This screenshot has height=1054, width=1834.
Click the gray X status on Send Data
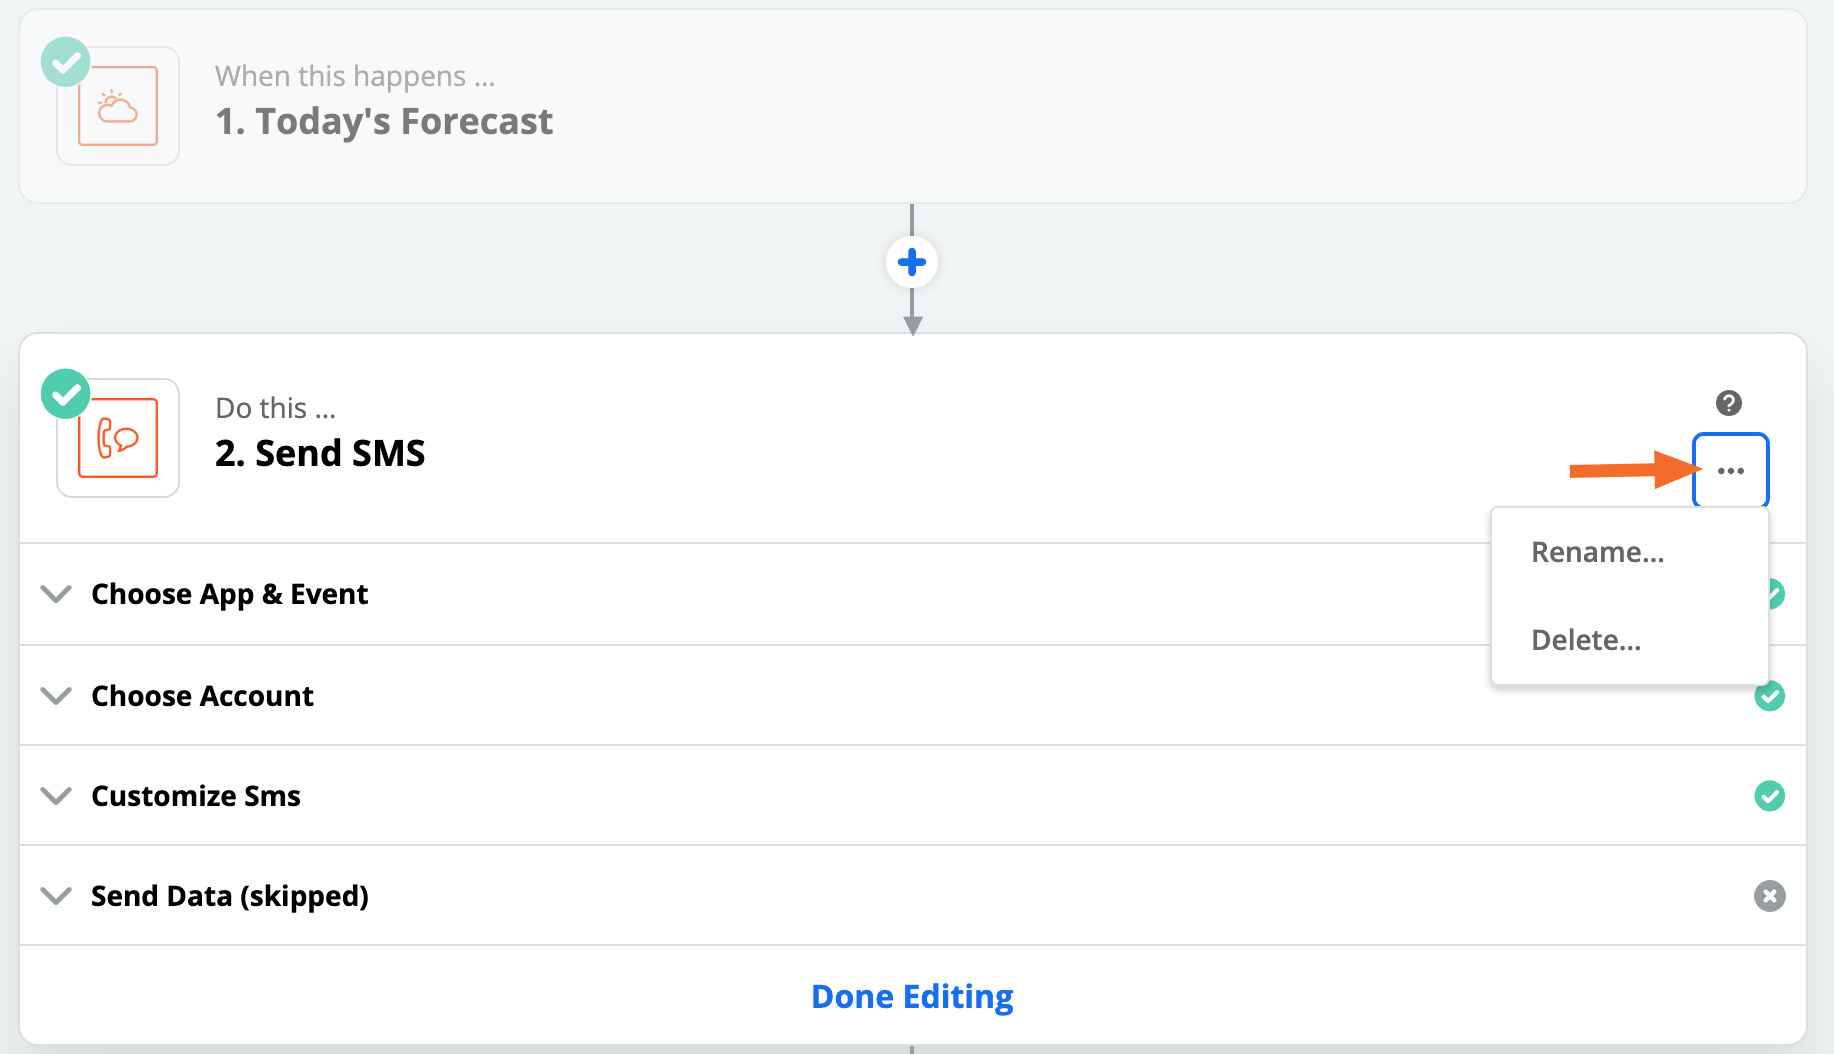point(1769,896)
